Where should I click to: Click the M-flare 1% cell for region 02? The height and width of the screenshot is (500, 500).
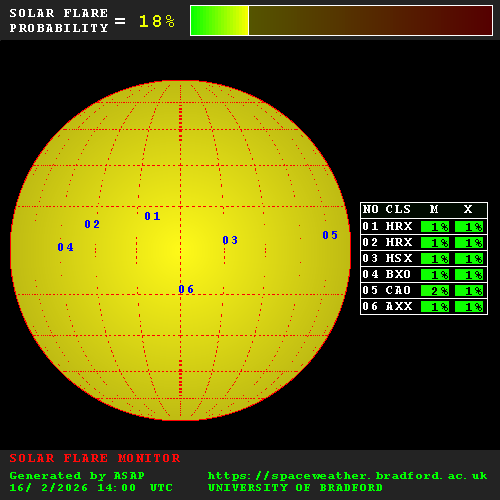coord(435,243)
